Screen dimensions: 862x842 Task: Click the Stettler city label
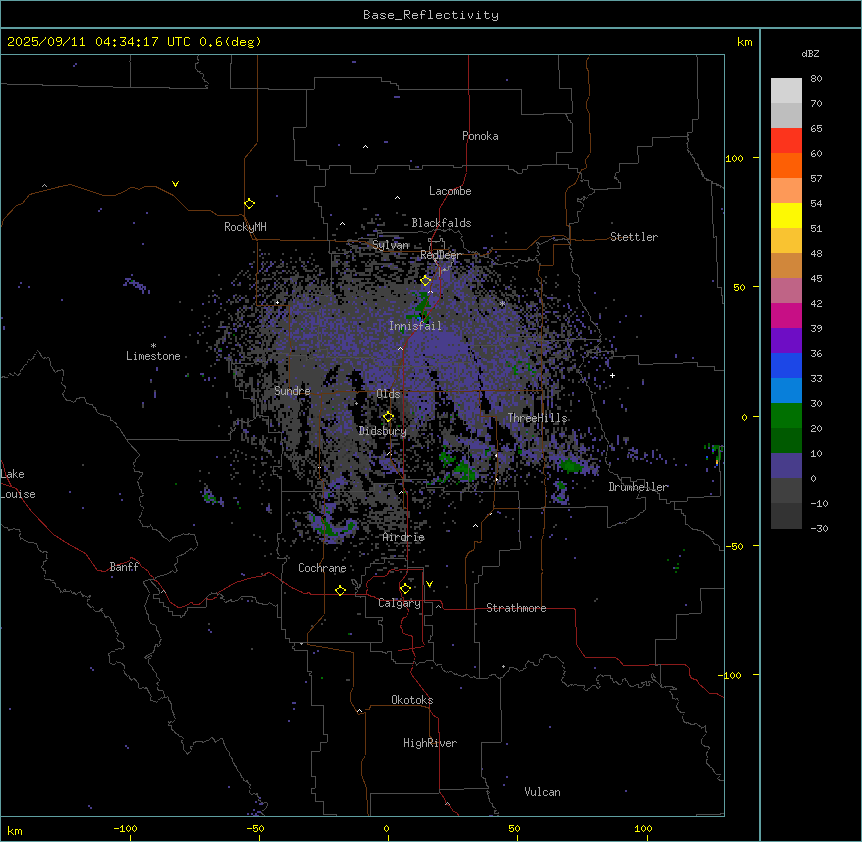click(x=634, y=237)
